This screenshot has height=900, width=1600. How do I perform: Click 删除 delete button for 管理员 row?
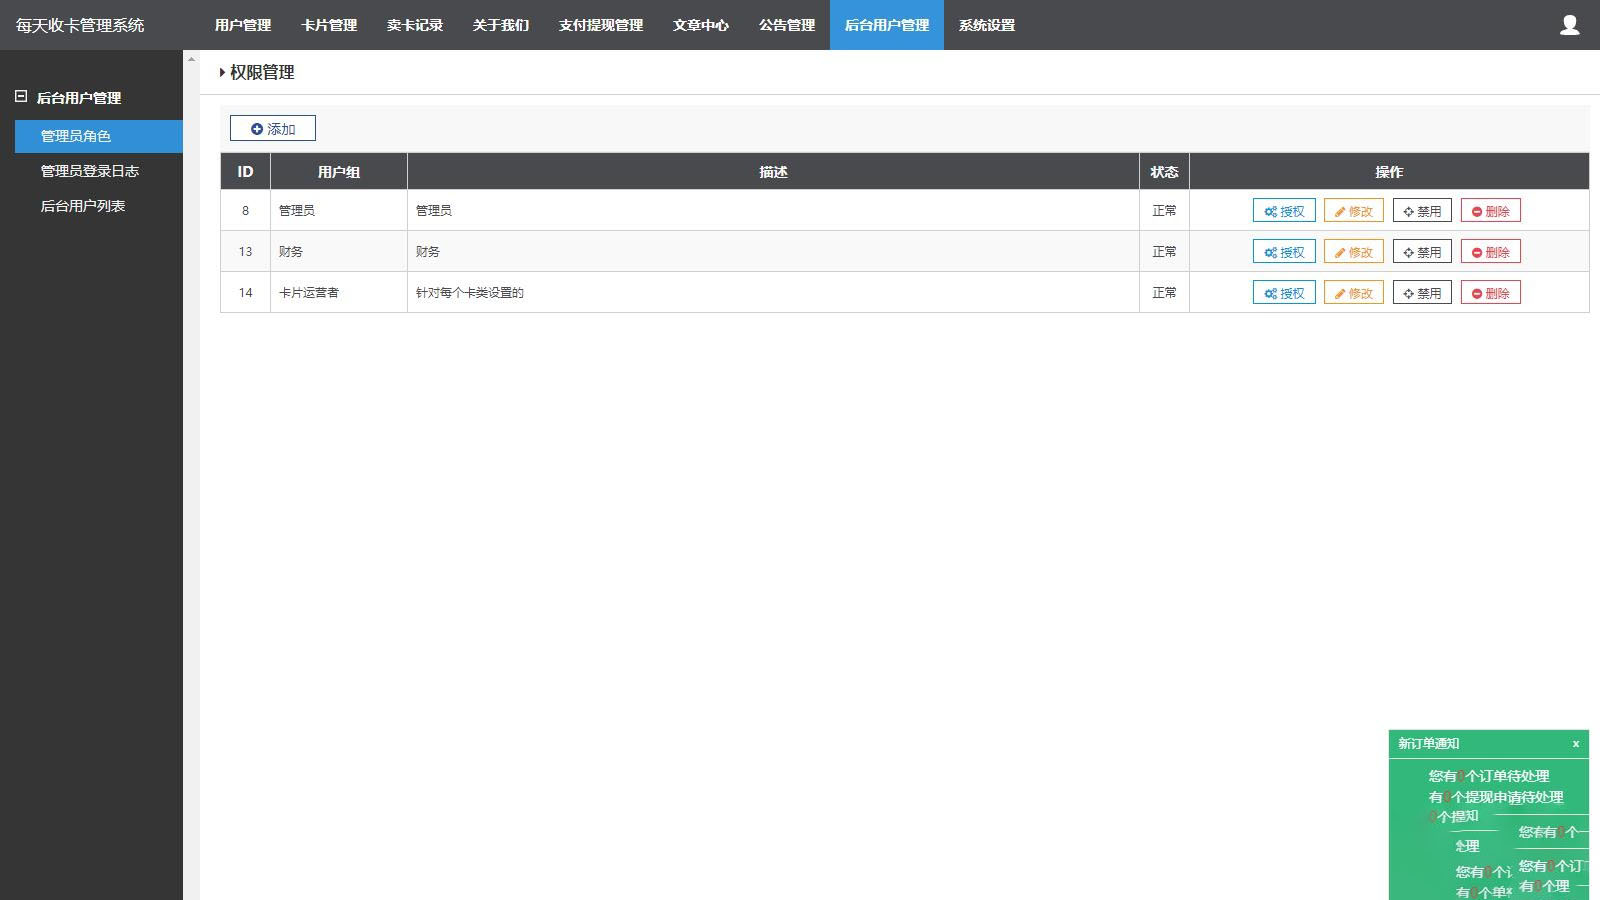point(1490,211)
